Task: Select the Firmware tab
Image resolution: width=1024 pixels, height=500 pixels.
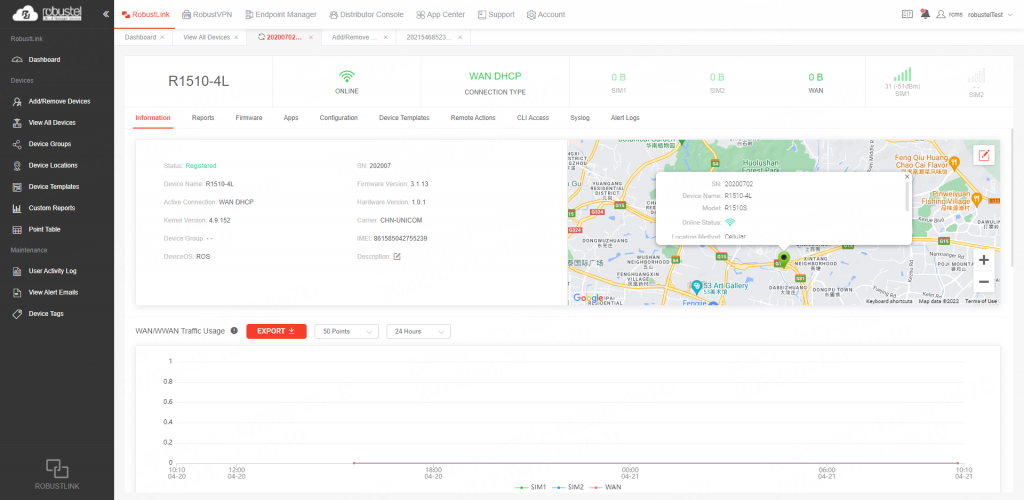Action: pos(249,118)
